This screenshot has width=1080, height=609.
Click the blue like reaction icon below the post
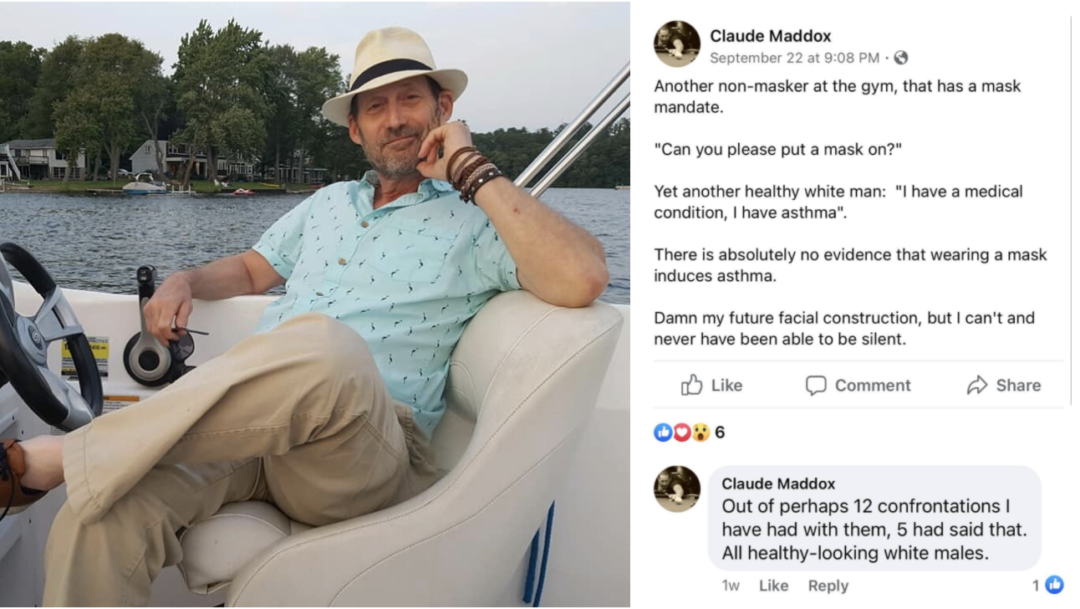coord(662,432)
